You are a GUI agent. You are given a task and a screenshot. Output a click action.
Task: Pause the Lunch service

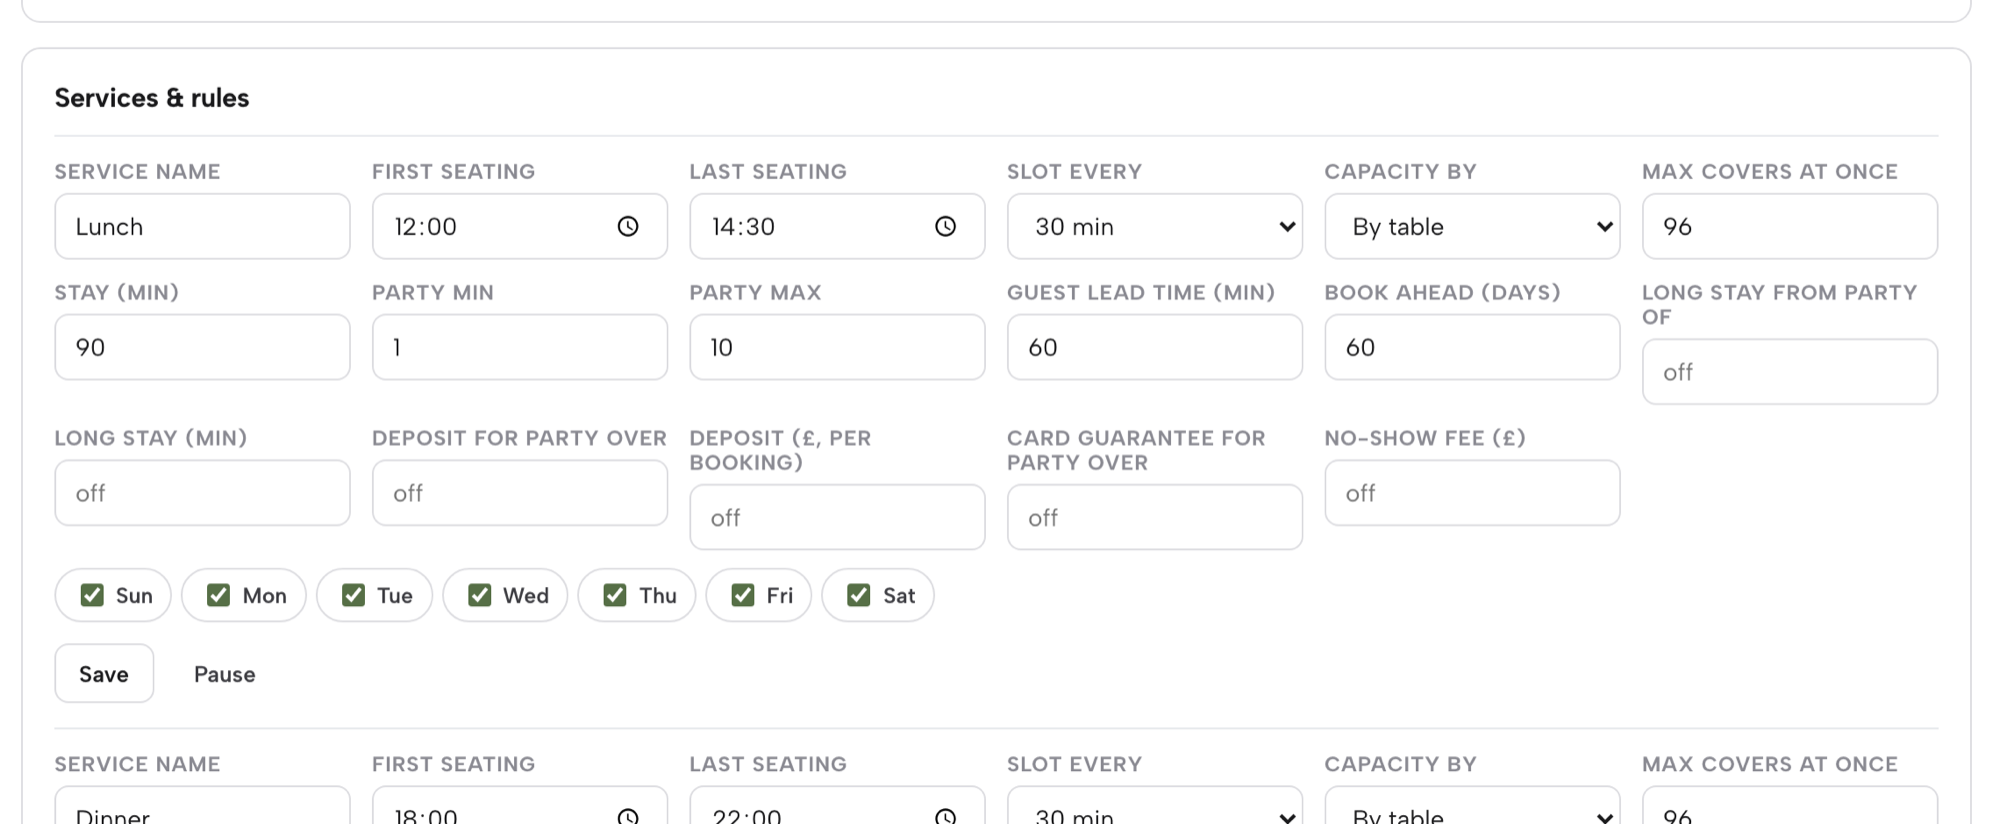224,674
